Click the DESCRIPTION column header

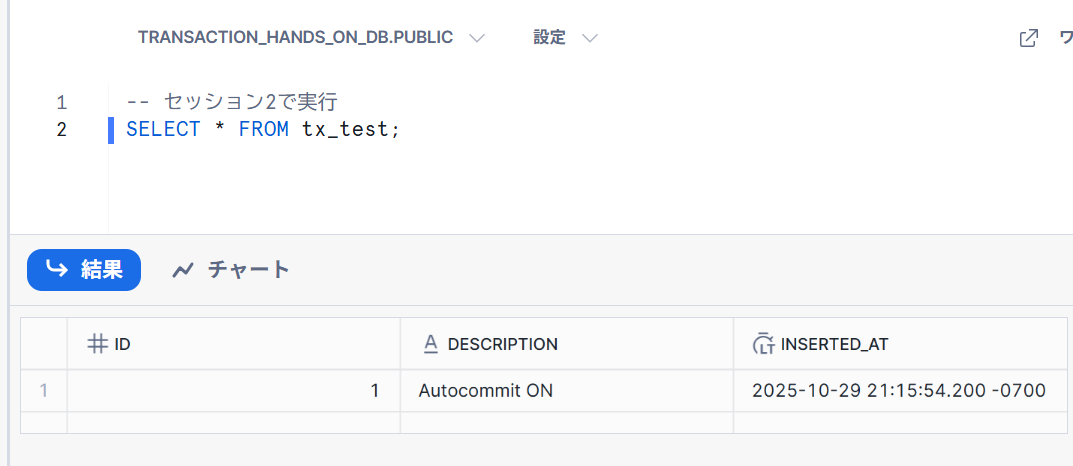coord(502,344)
